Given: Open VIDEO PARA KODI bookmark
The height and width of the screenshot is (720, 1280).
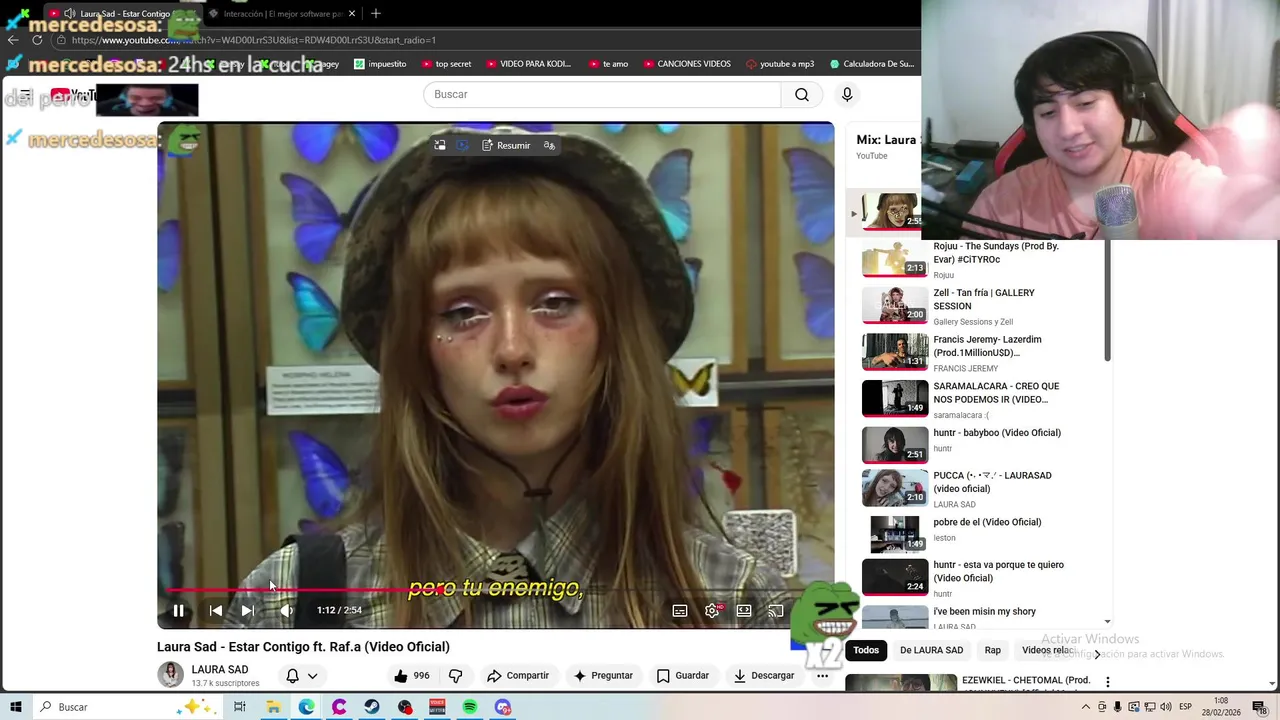Looking at the screenshot, I should (528, 64).
